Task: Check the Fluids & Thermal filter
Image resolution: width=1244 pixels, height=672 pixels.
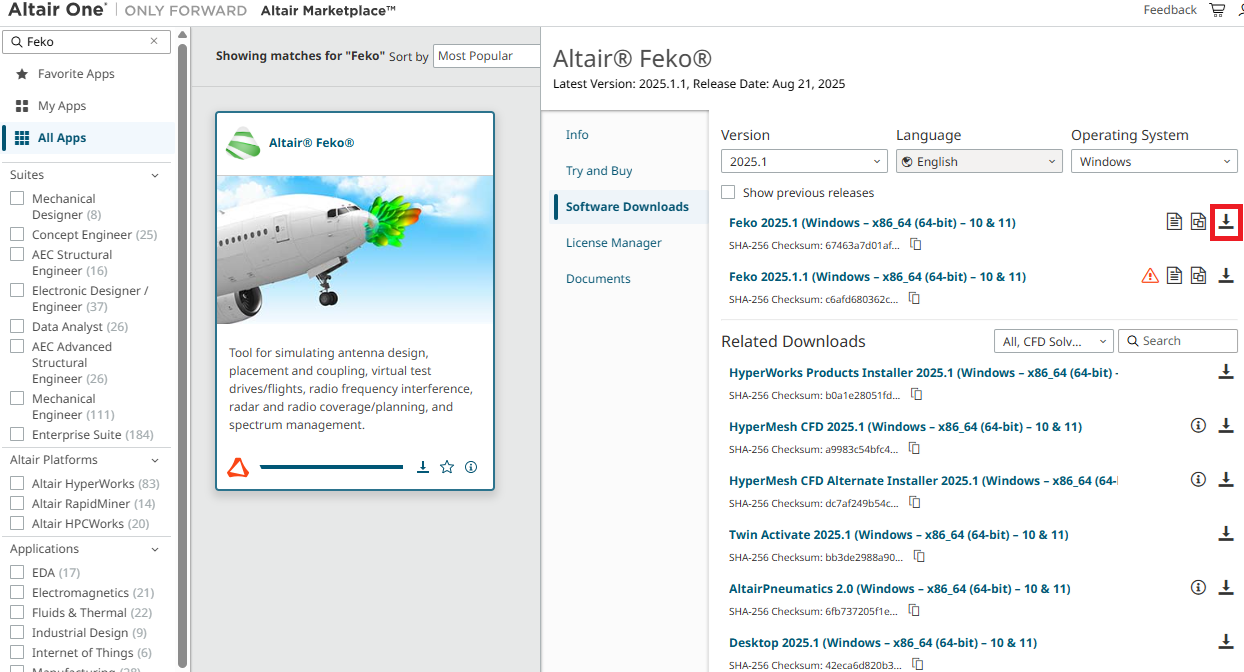Action: (17, 612)
